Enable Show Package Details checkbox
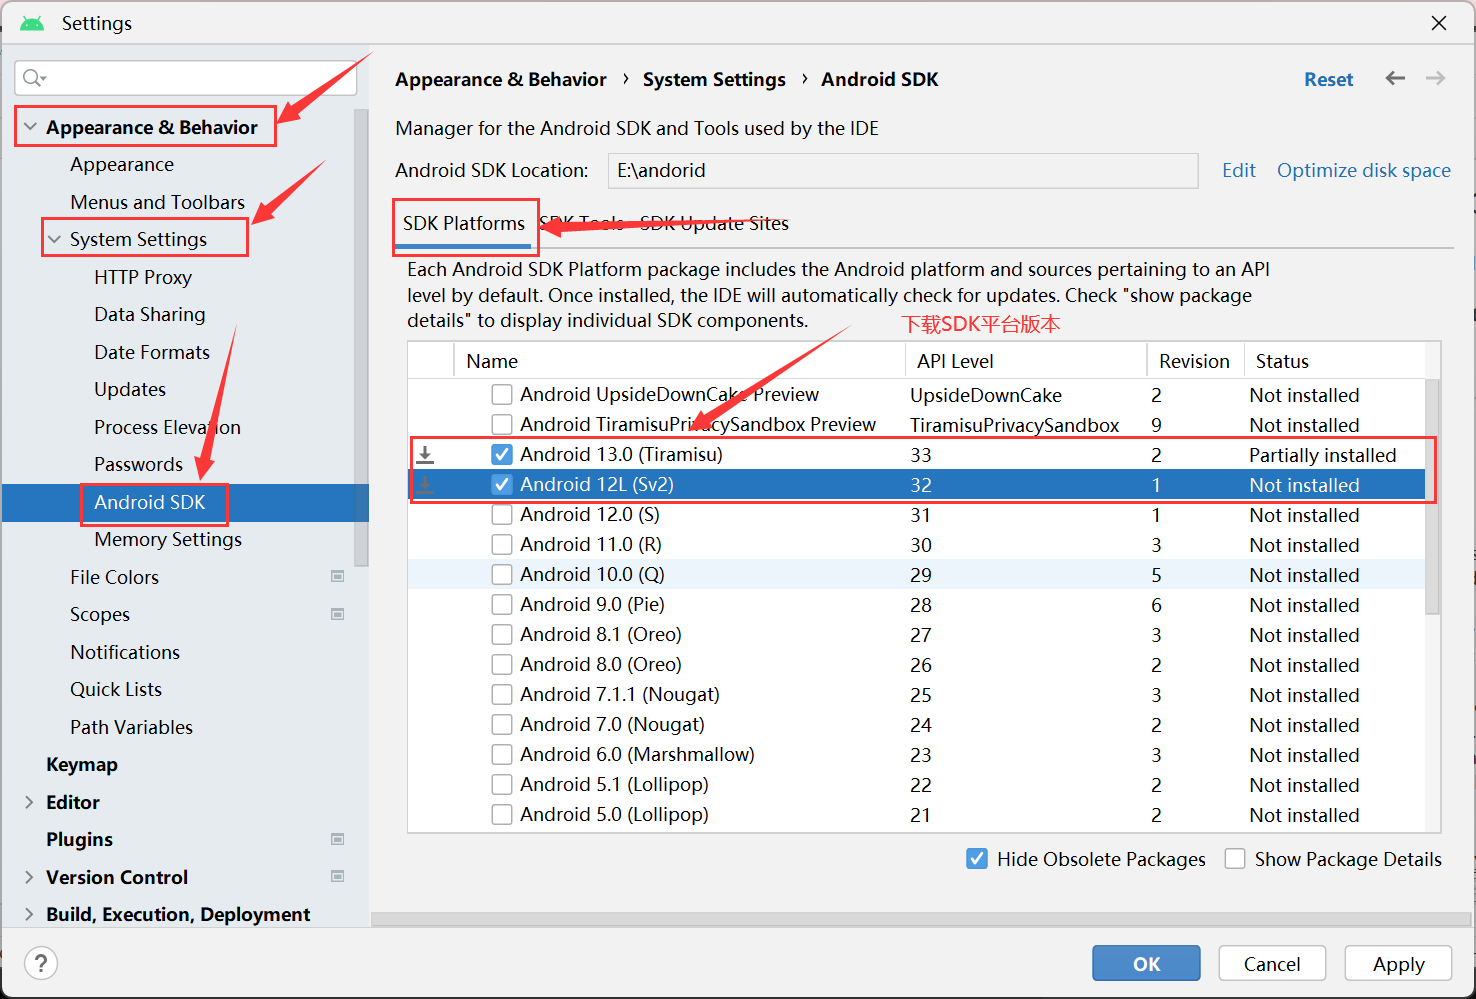Viewport: 1476px width, 999px height. click(1235, 859)
